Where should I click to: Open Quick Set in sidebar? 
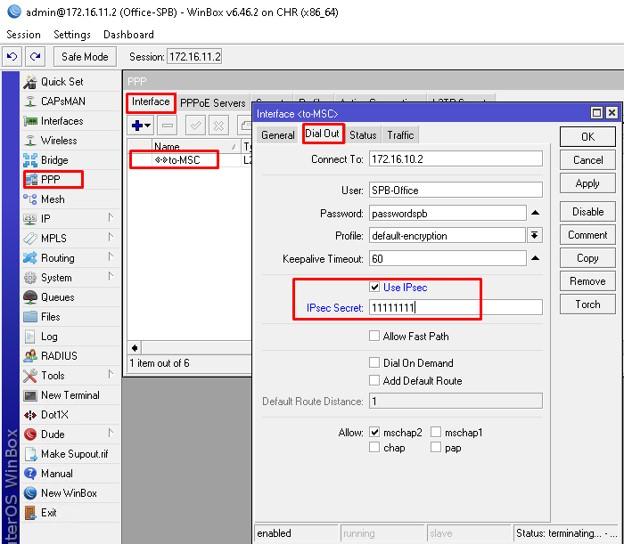(62, 82)
